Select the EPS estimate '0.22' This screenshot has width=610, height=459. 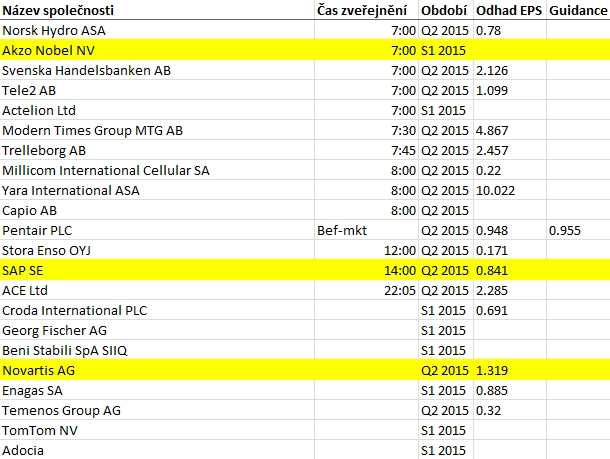(510, 170)
